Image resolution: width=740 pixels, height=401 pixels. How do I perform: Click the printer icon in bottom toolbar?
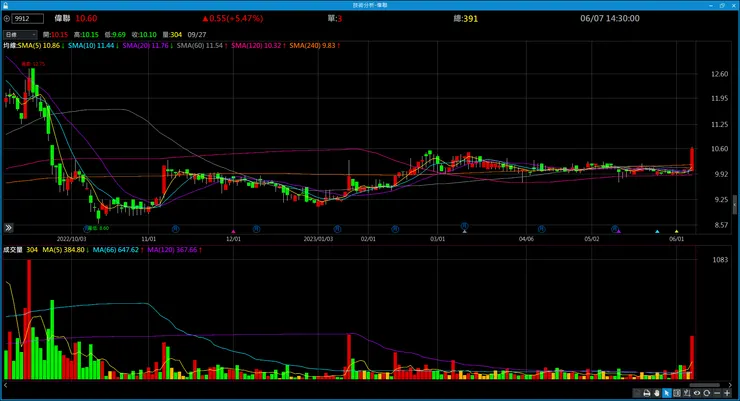coord(647,393)
